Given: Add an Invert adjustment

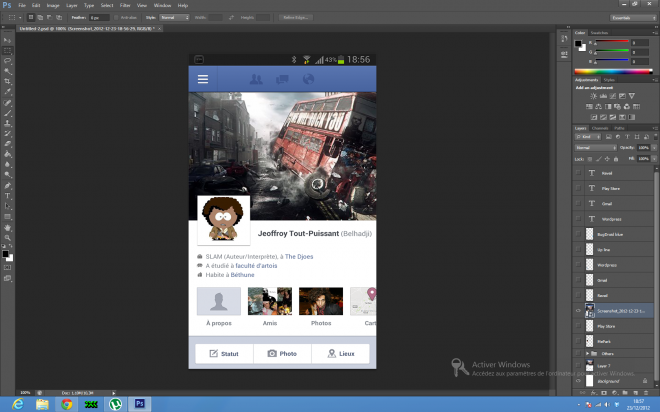Looking at the screenshot, I should [594, 117].
